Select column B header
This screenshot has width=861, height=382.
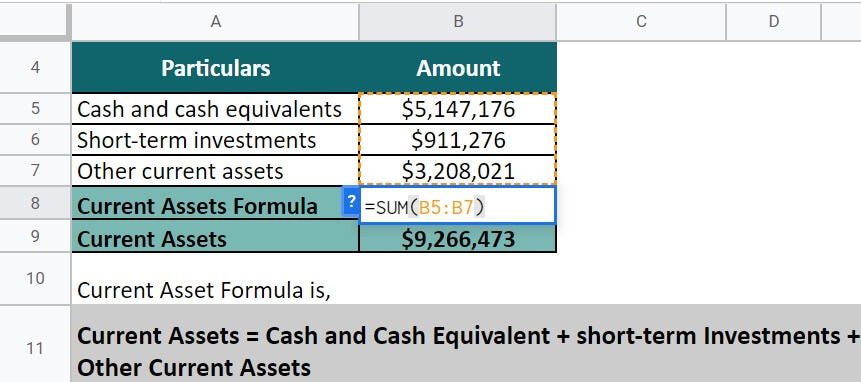[x=457, y=21]
